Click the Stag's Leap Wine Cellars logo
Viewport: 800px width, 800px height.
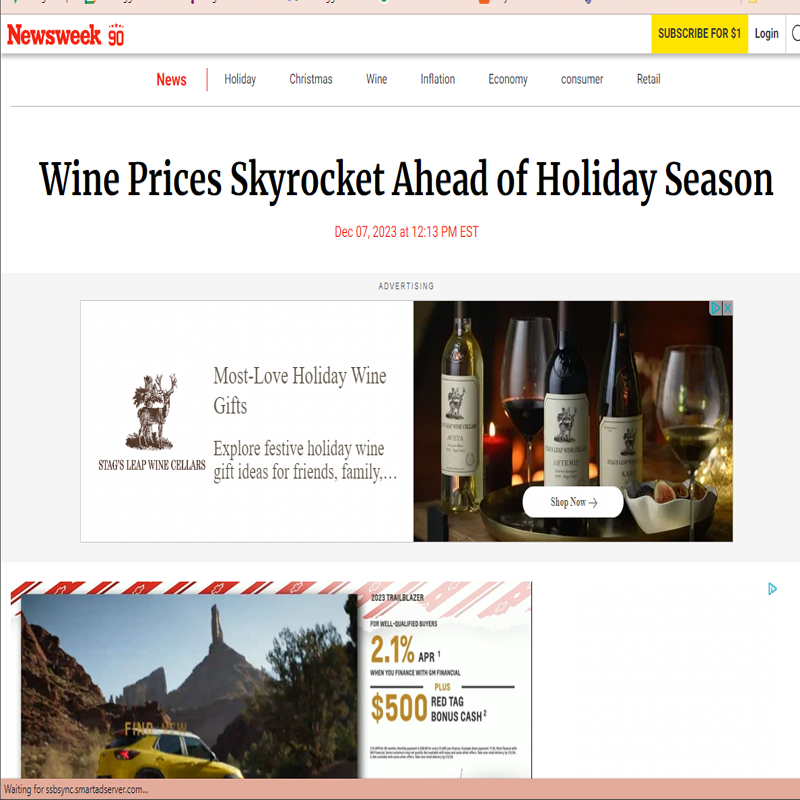coord(152,421)
